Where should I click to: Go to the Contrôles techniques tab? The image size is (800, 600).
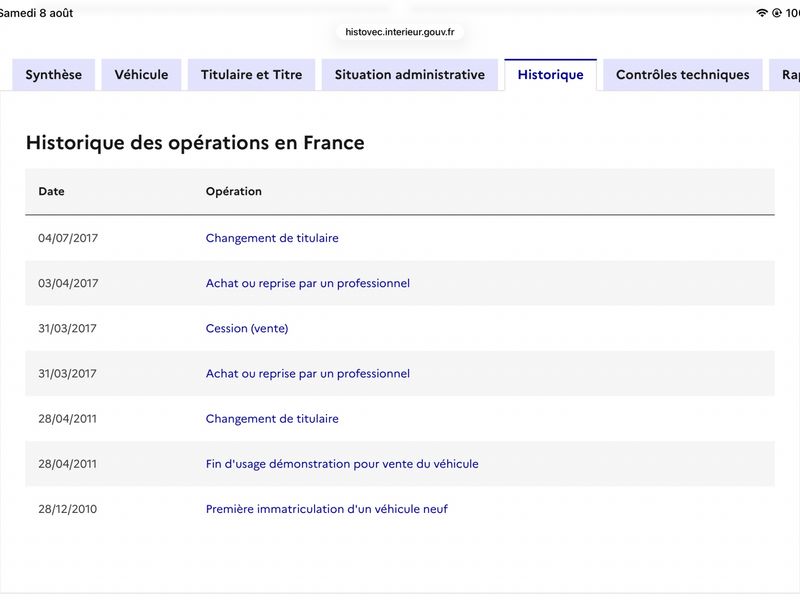[x=683, y=74]
